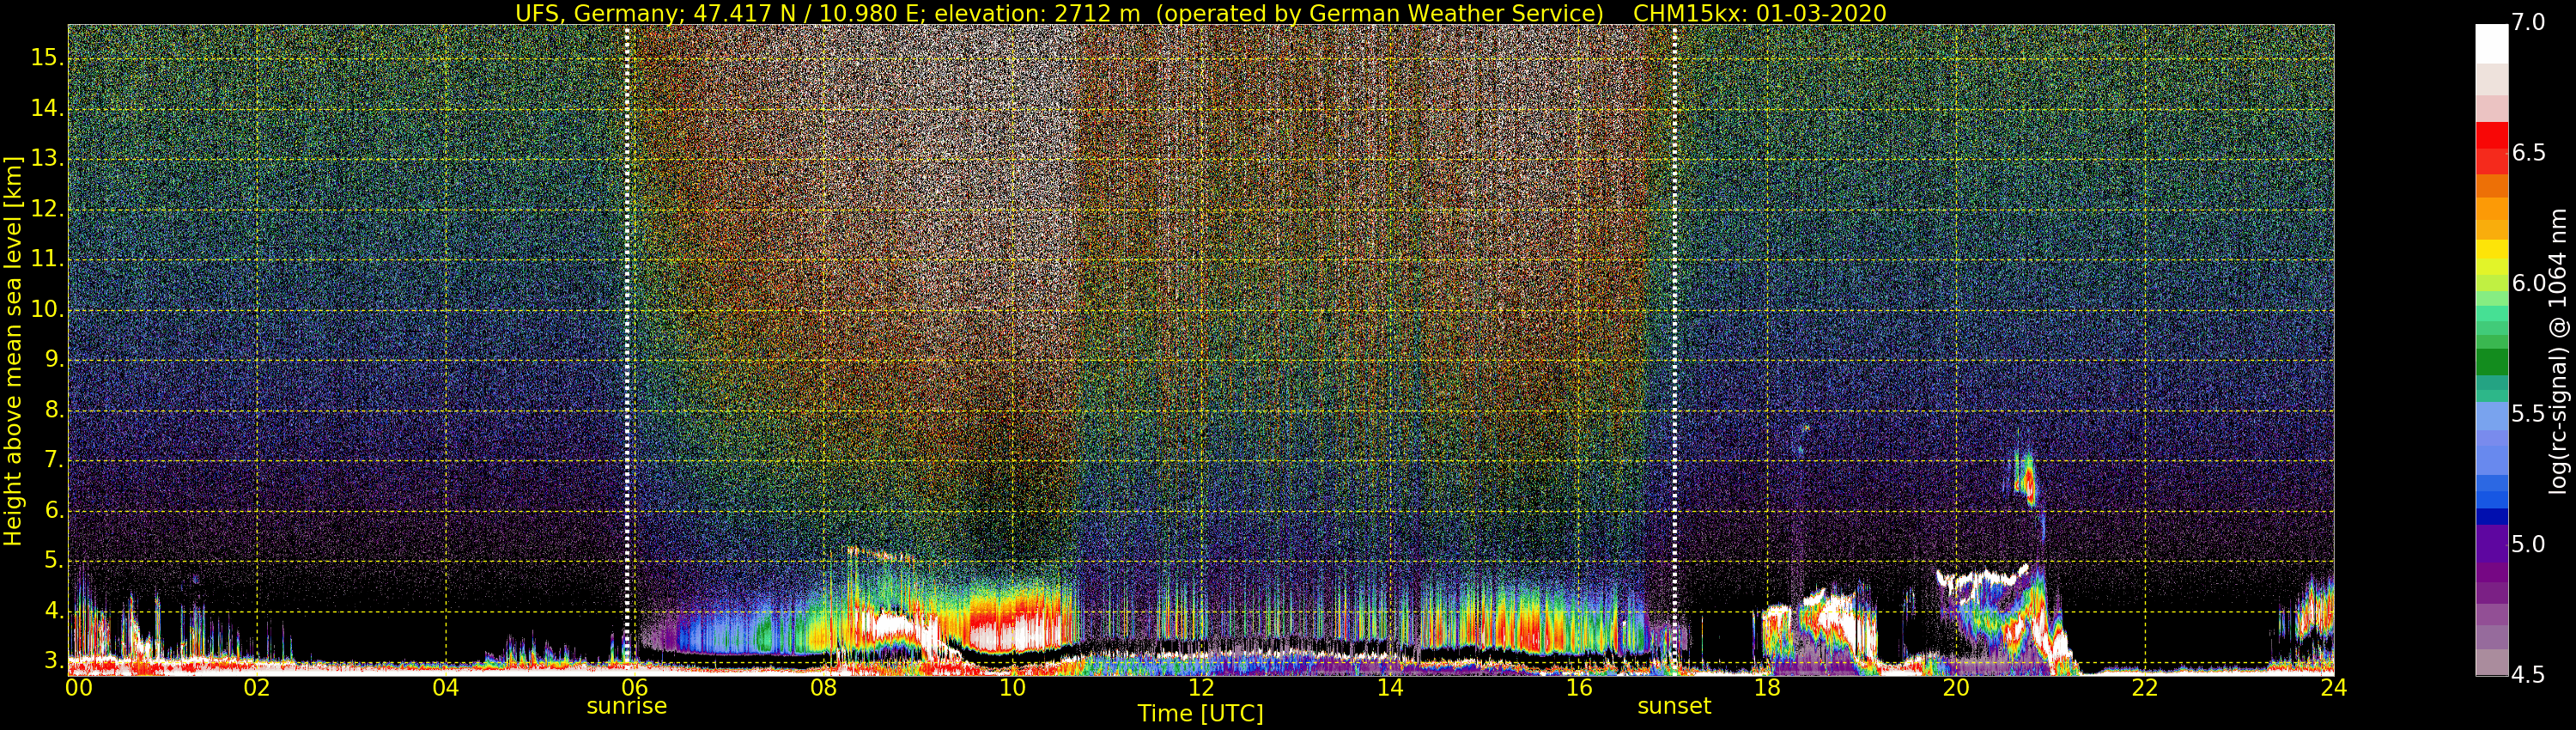Click the time axis tick "16"
This screenshot has height=730, width=2576.
point(1579,688)
